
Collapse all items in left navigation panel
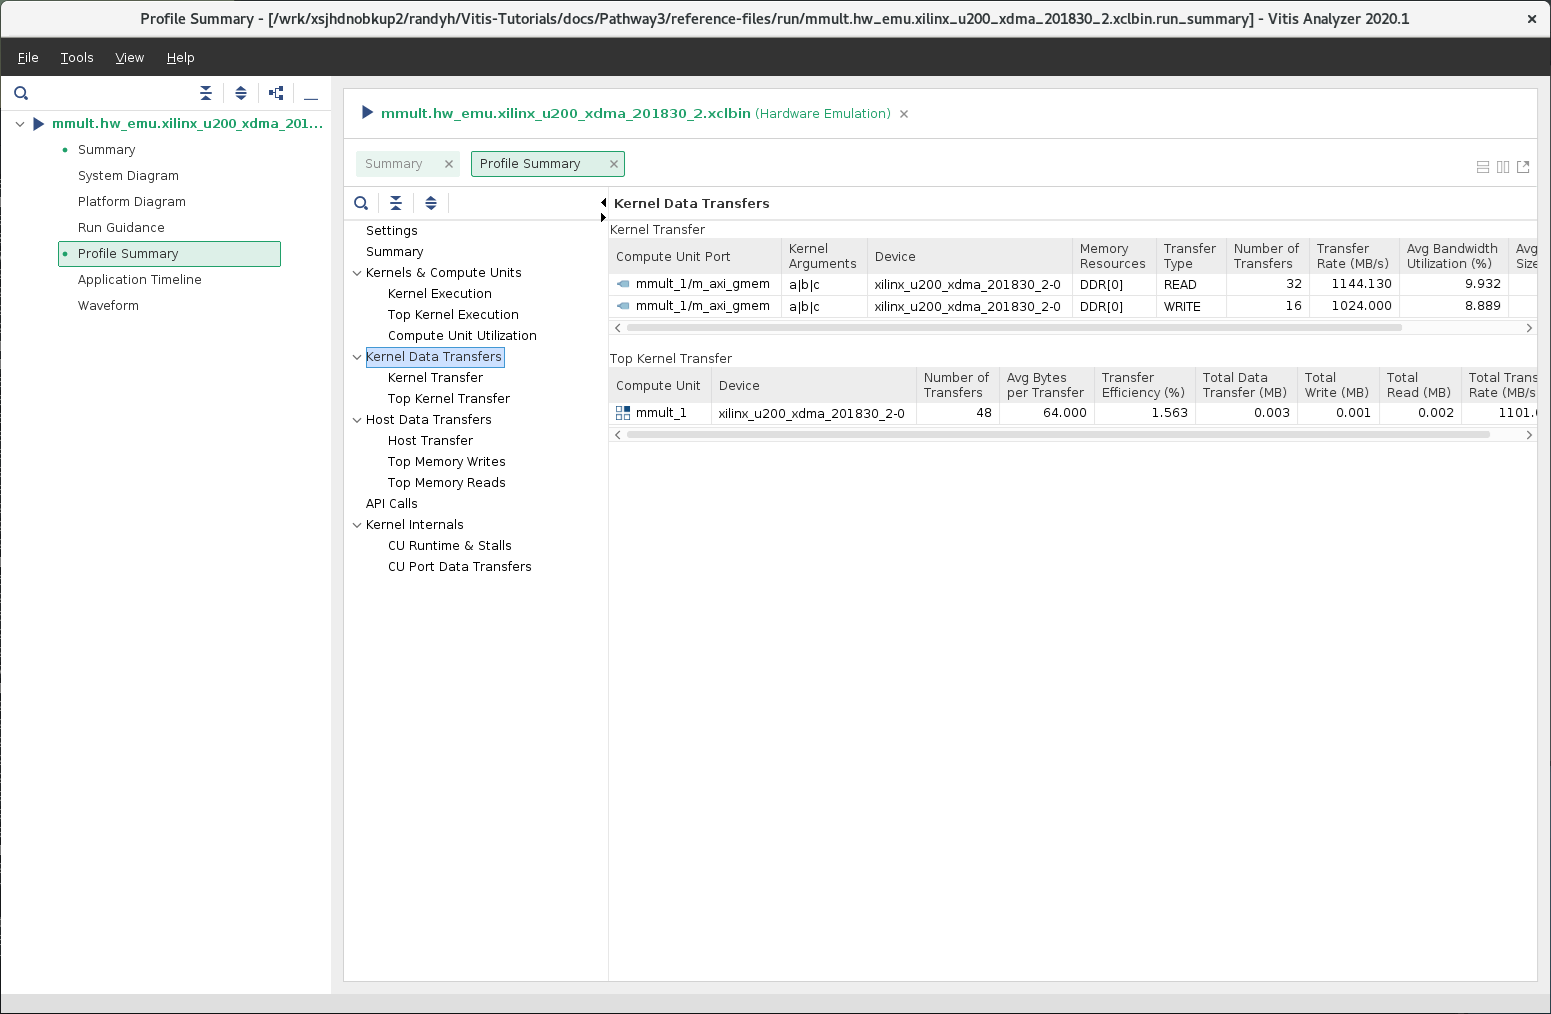pos(206,93)
